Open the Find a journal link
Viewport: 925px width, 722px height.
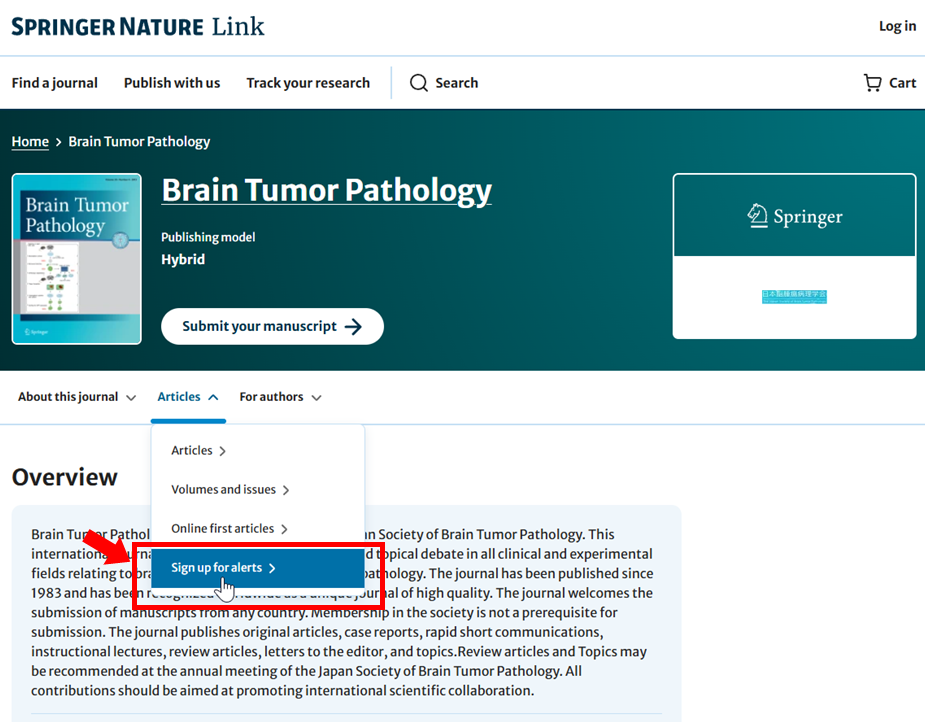[x=55, y=83]
